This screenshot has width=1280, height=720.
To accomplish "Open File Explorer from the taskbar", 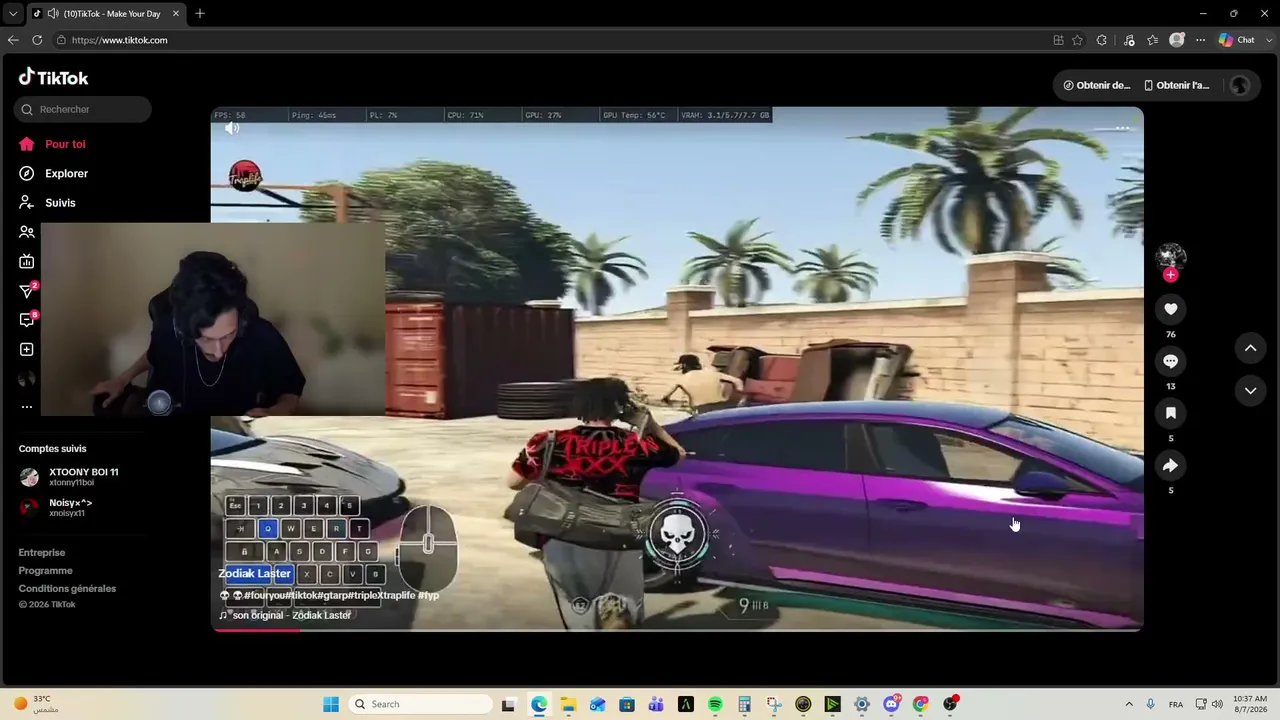I will pos(568,704).
